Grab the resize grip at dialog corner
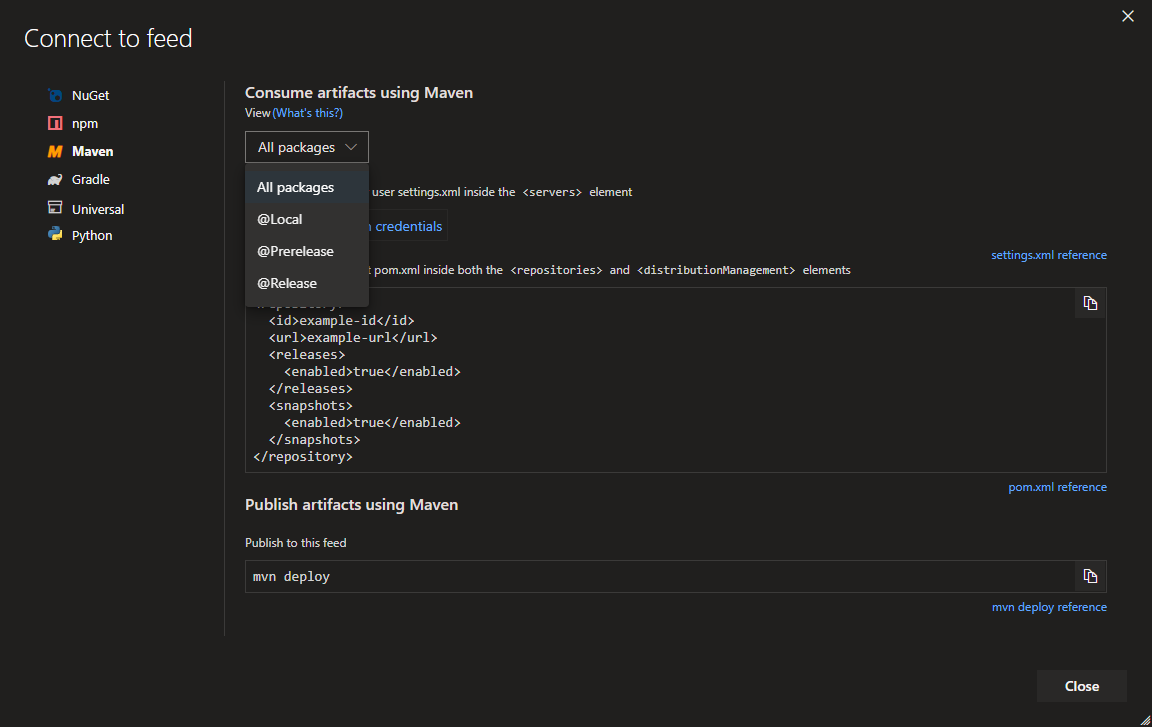 point(1145,720)
